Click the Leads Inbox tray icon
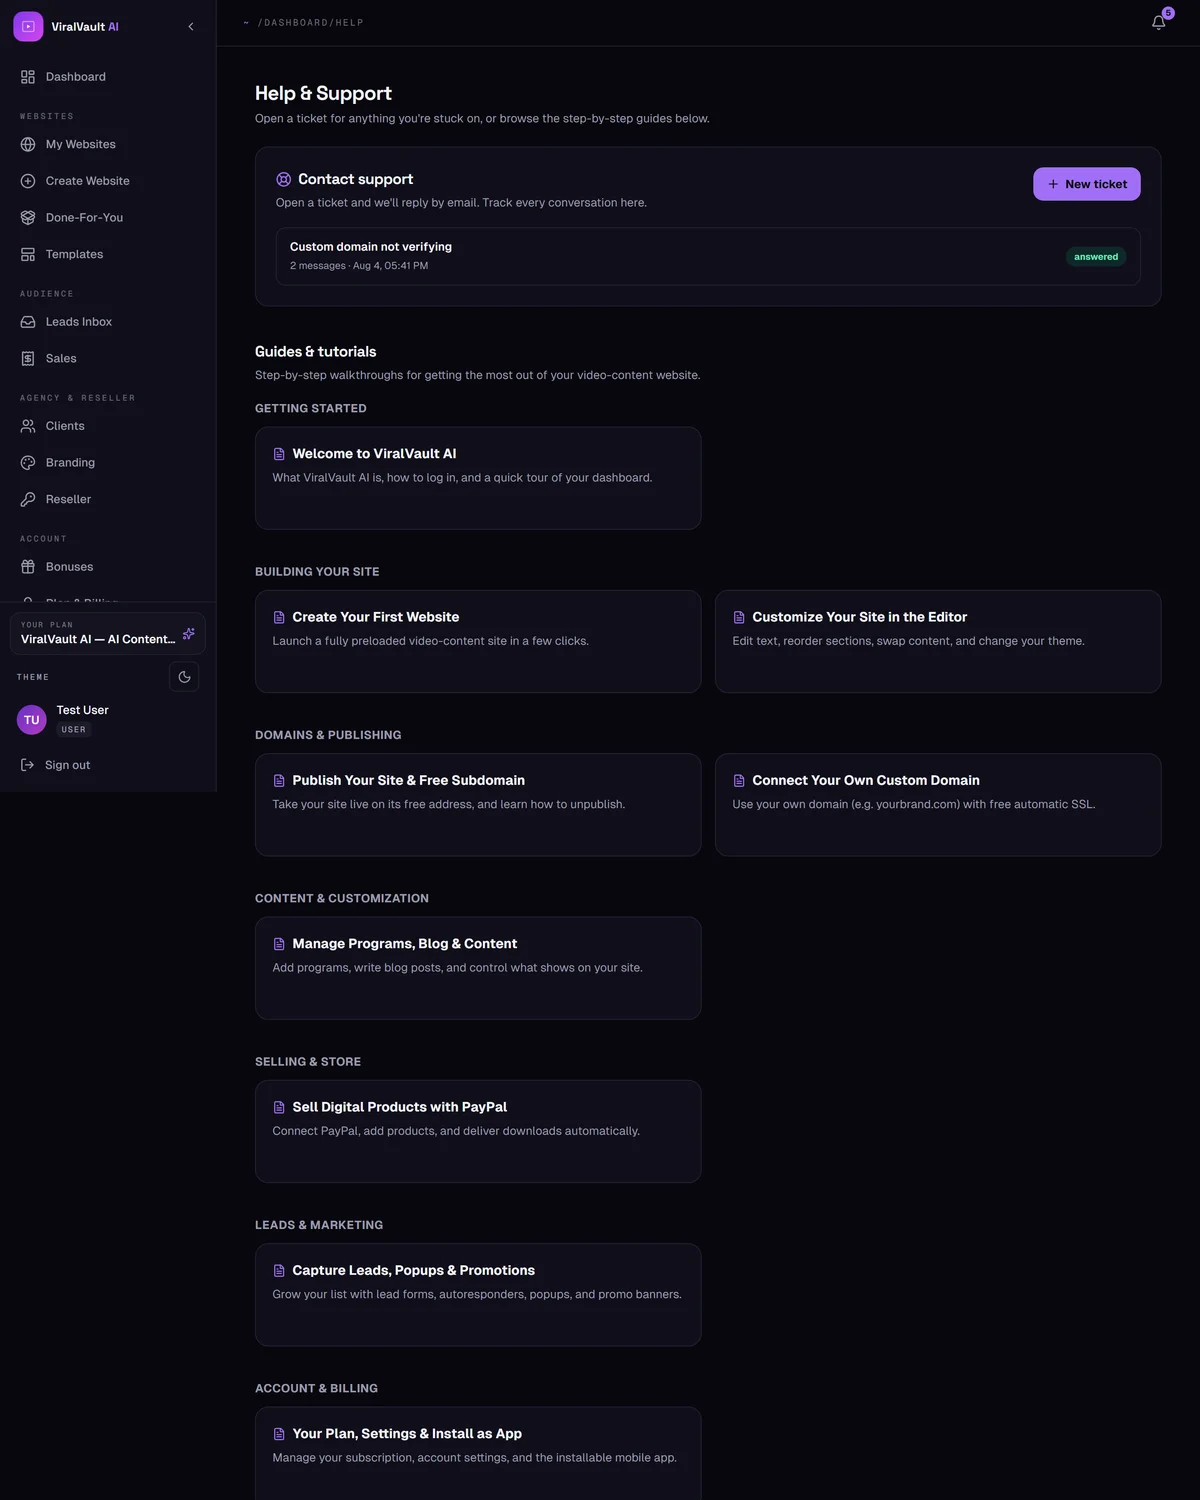 pos(28,322)
